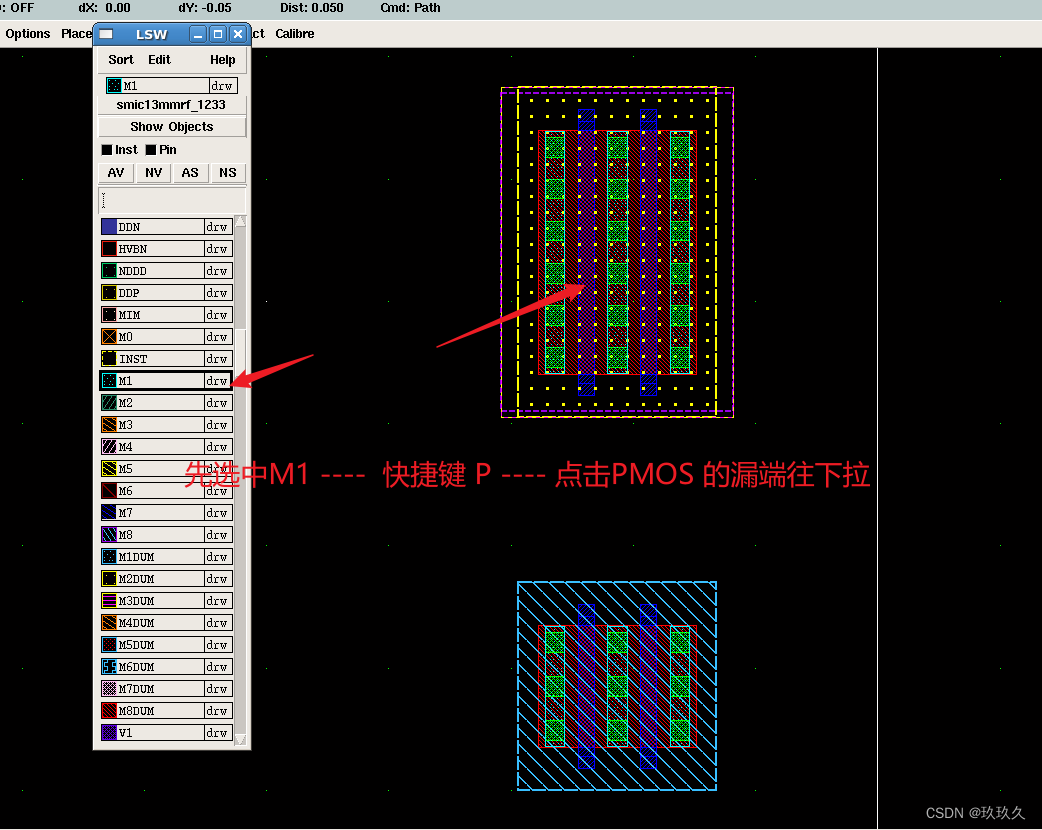Screen dimensions: 1042x830
Task: Click the layer list scroll-down arrow
Action: (x=241, y=739)
